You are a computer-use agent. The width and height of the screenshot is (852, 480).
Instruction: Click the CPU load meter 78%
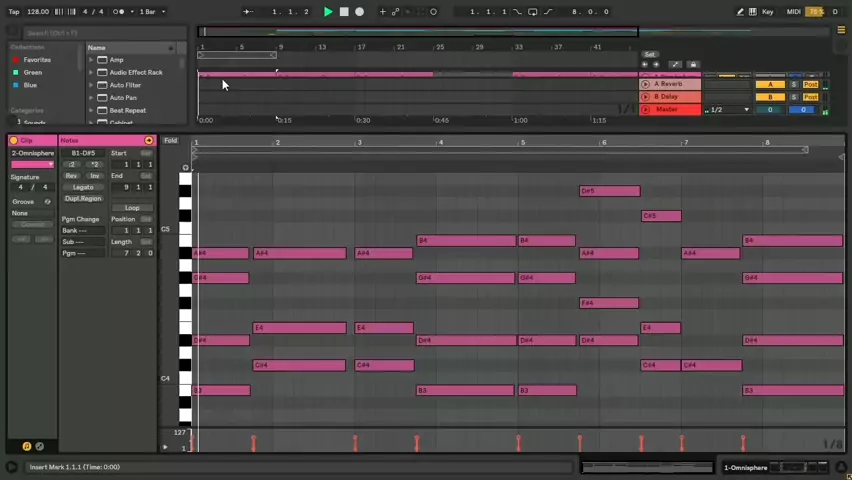click(x=816, y=11)
